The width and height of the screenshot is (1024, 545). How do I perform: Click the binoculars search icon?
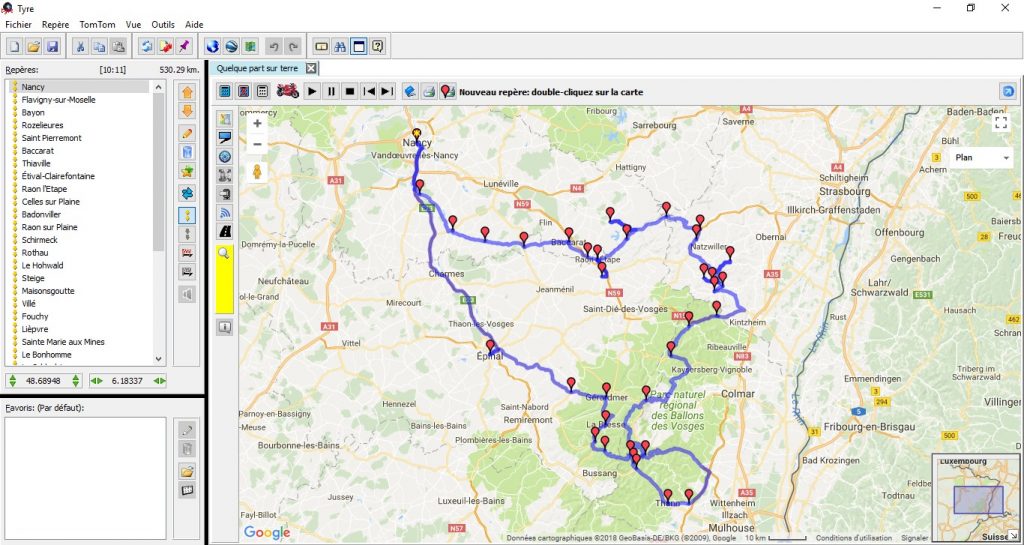[340, 46]
